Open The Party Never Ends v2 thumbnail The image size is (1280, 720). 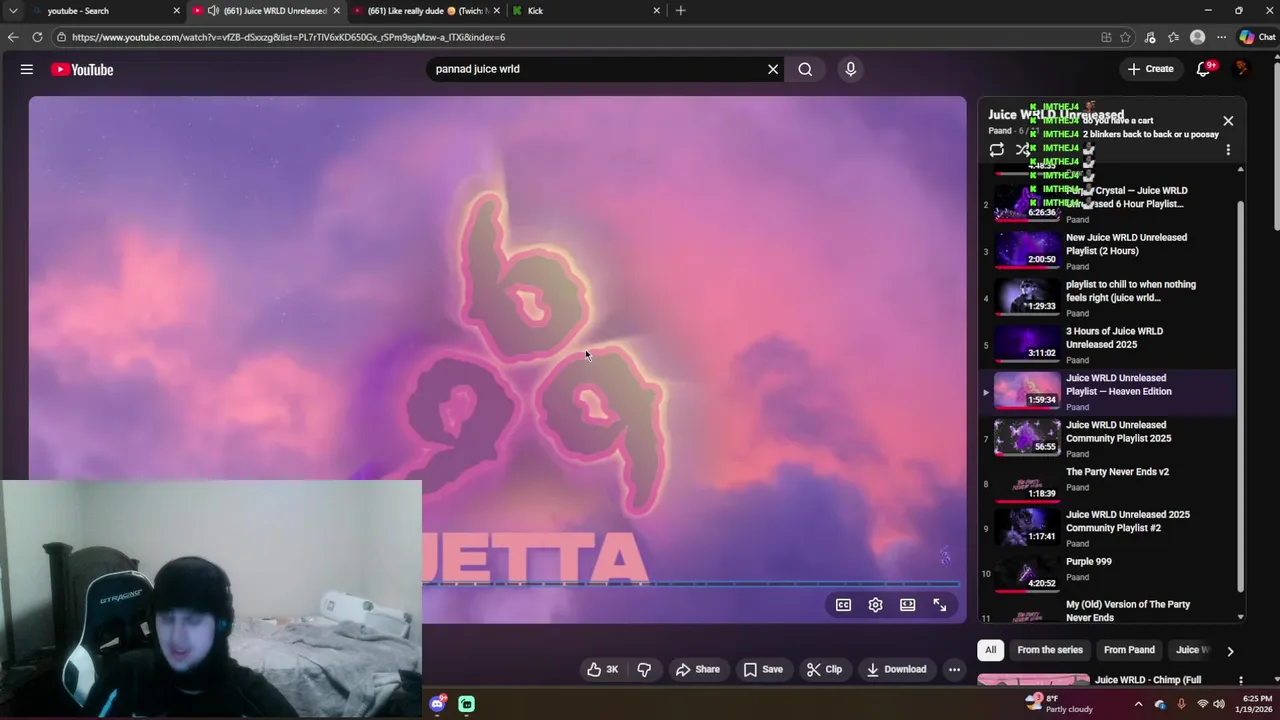click(1027, 485)
